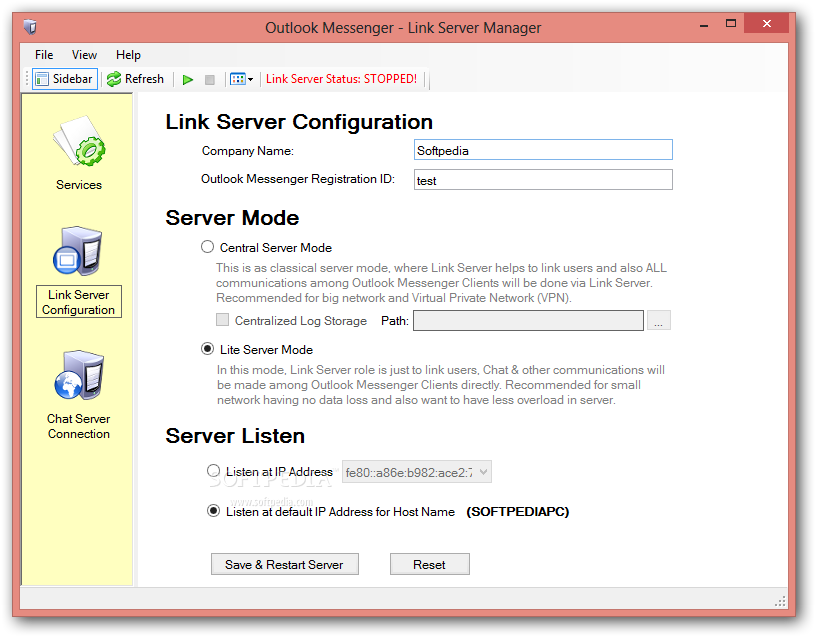Click the Registration ID field

[x=543, y=180]
